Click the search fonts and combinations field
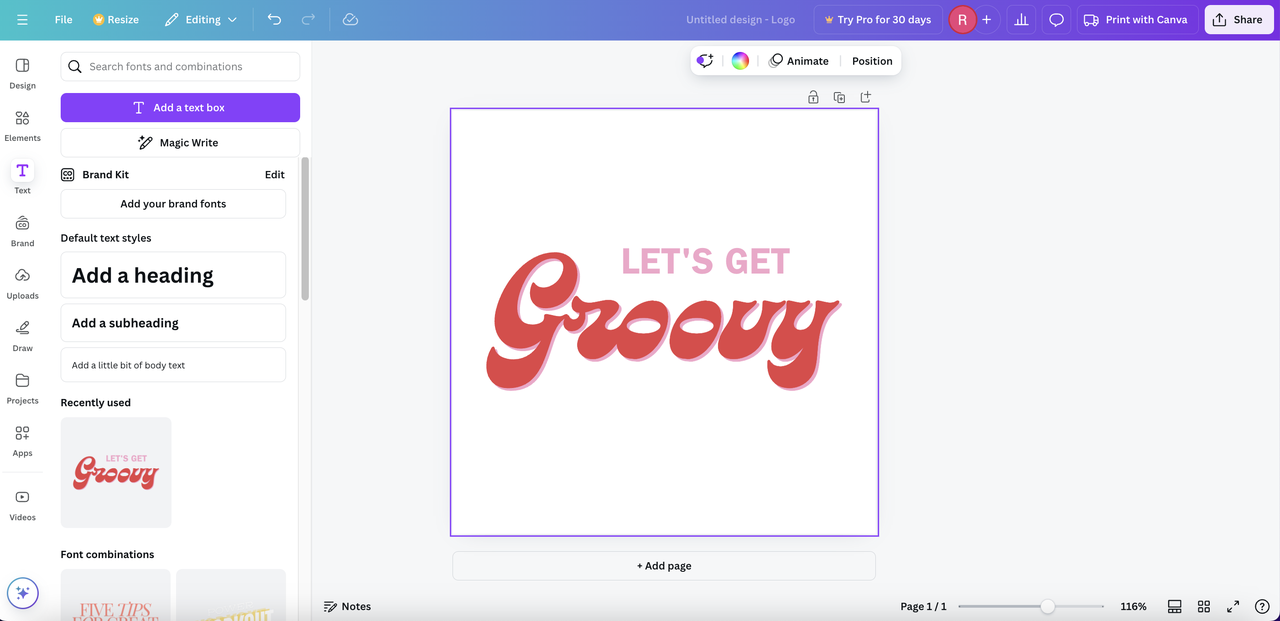 point(180,66)
